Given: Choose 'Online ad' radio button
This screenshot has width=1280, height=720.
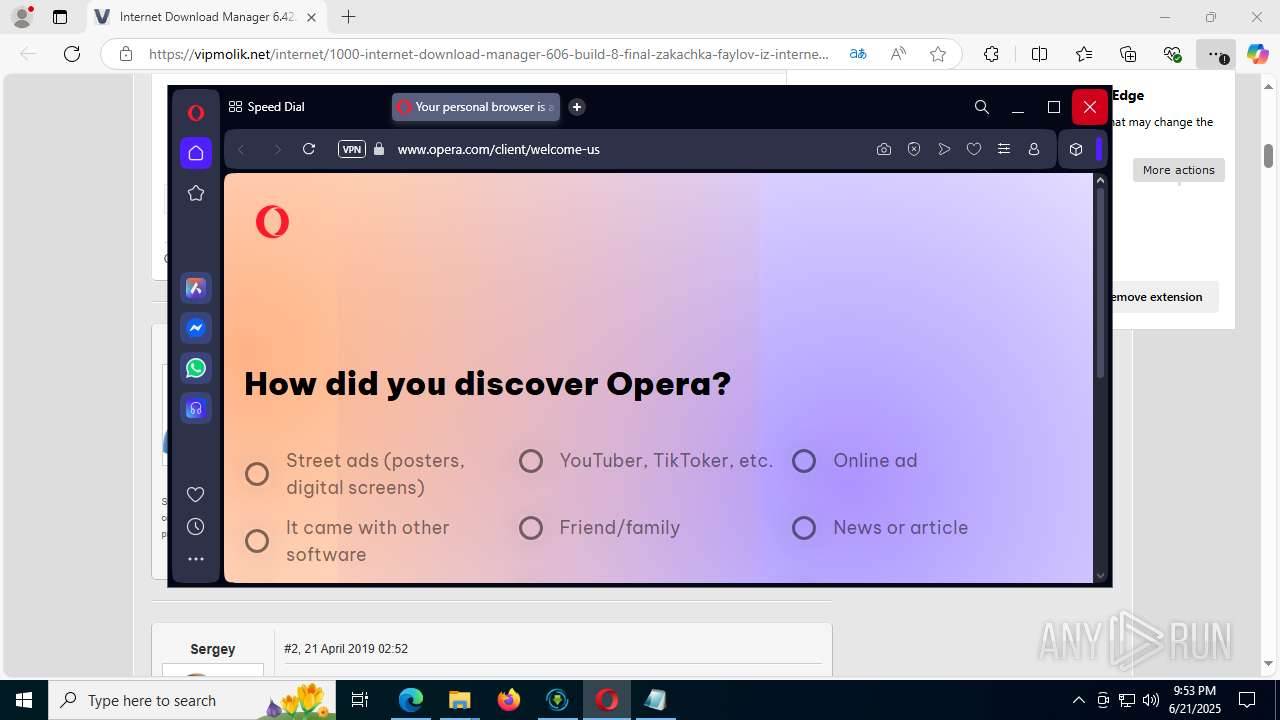Looking at the screenshot, I should pyautogui.click(x=804, y=461).
